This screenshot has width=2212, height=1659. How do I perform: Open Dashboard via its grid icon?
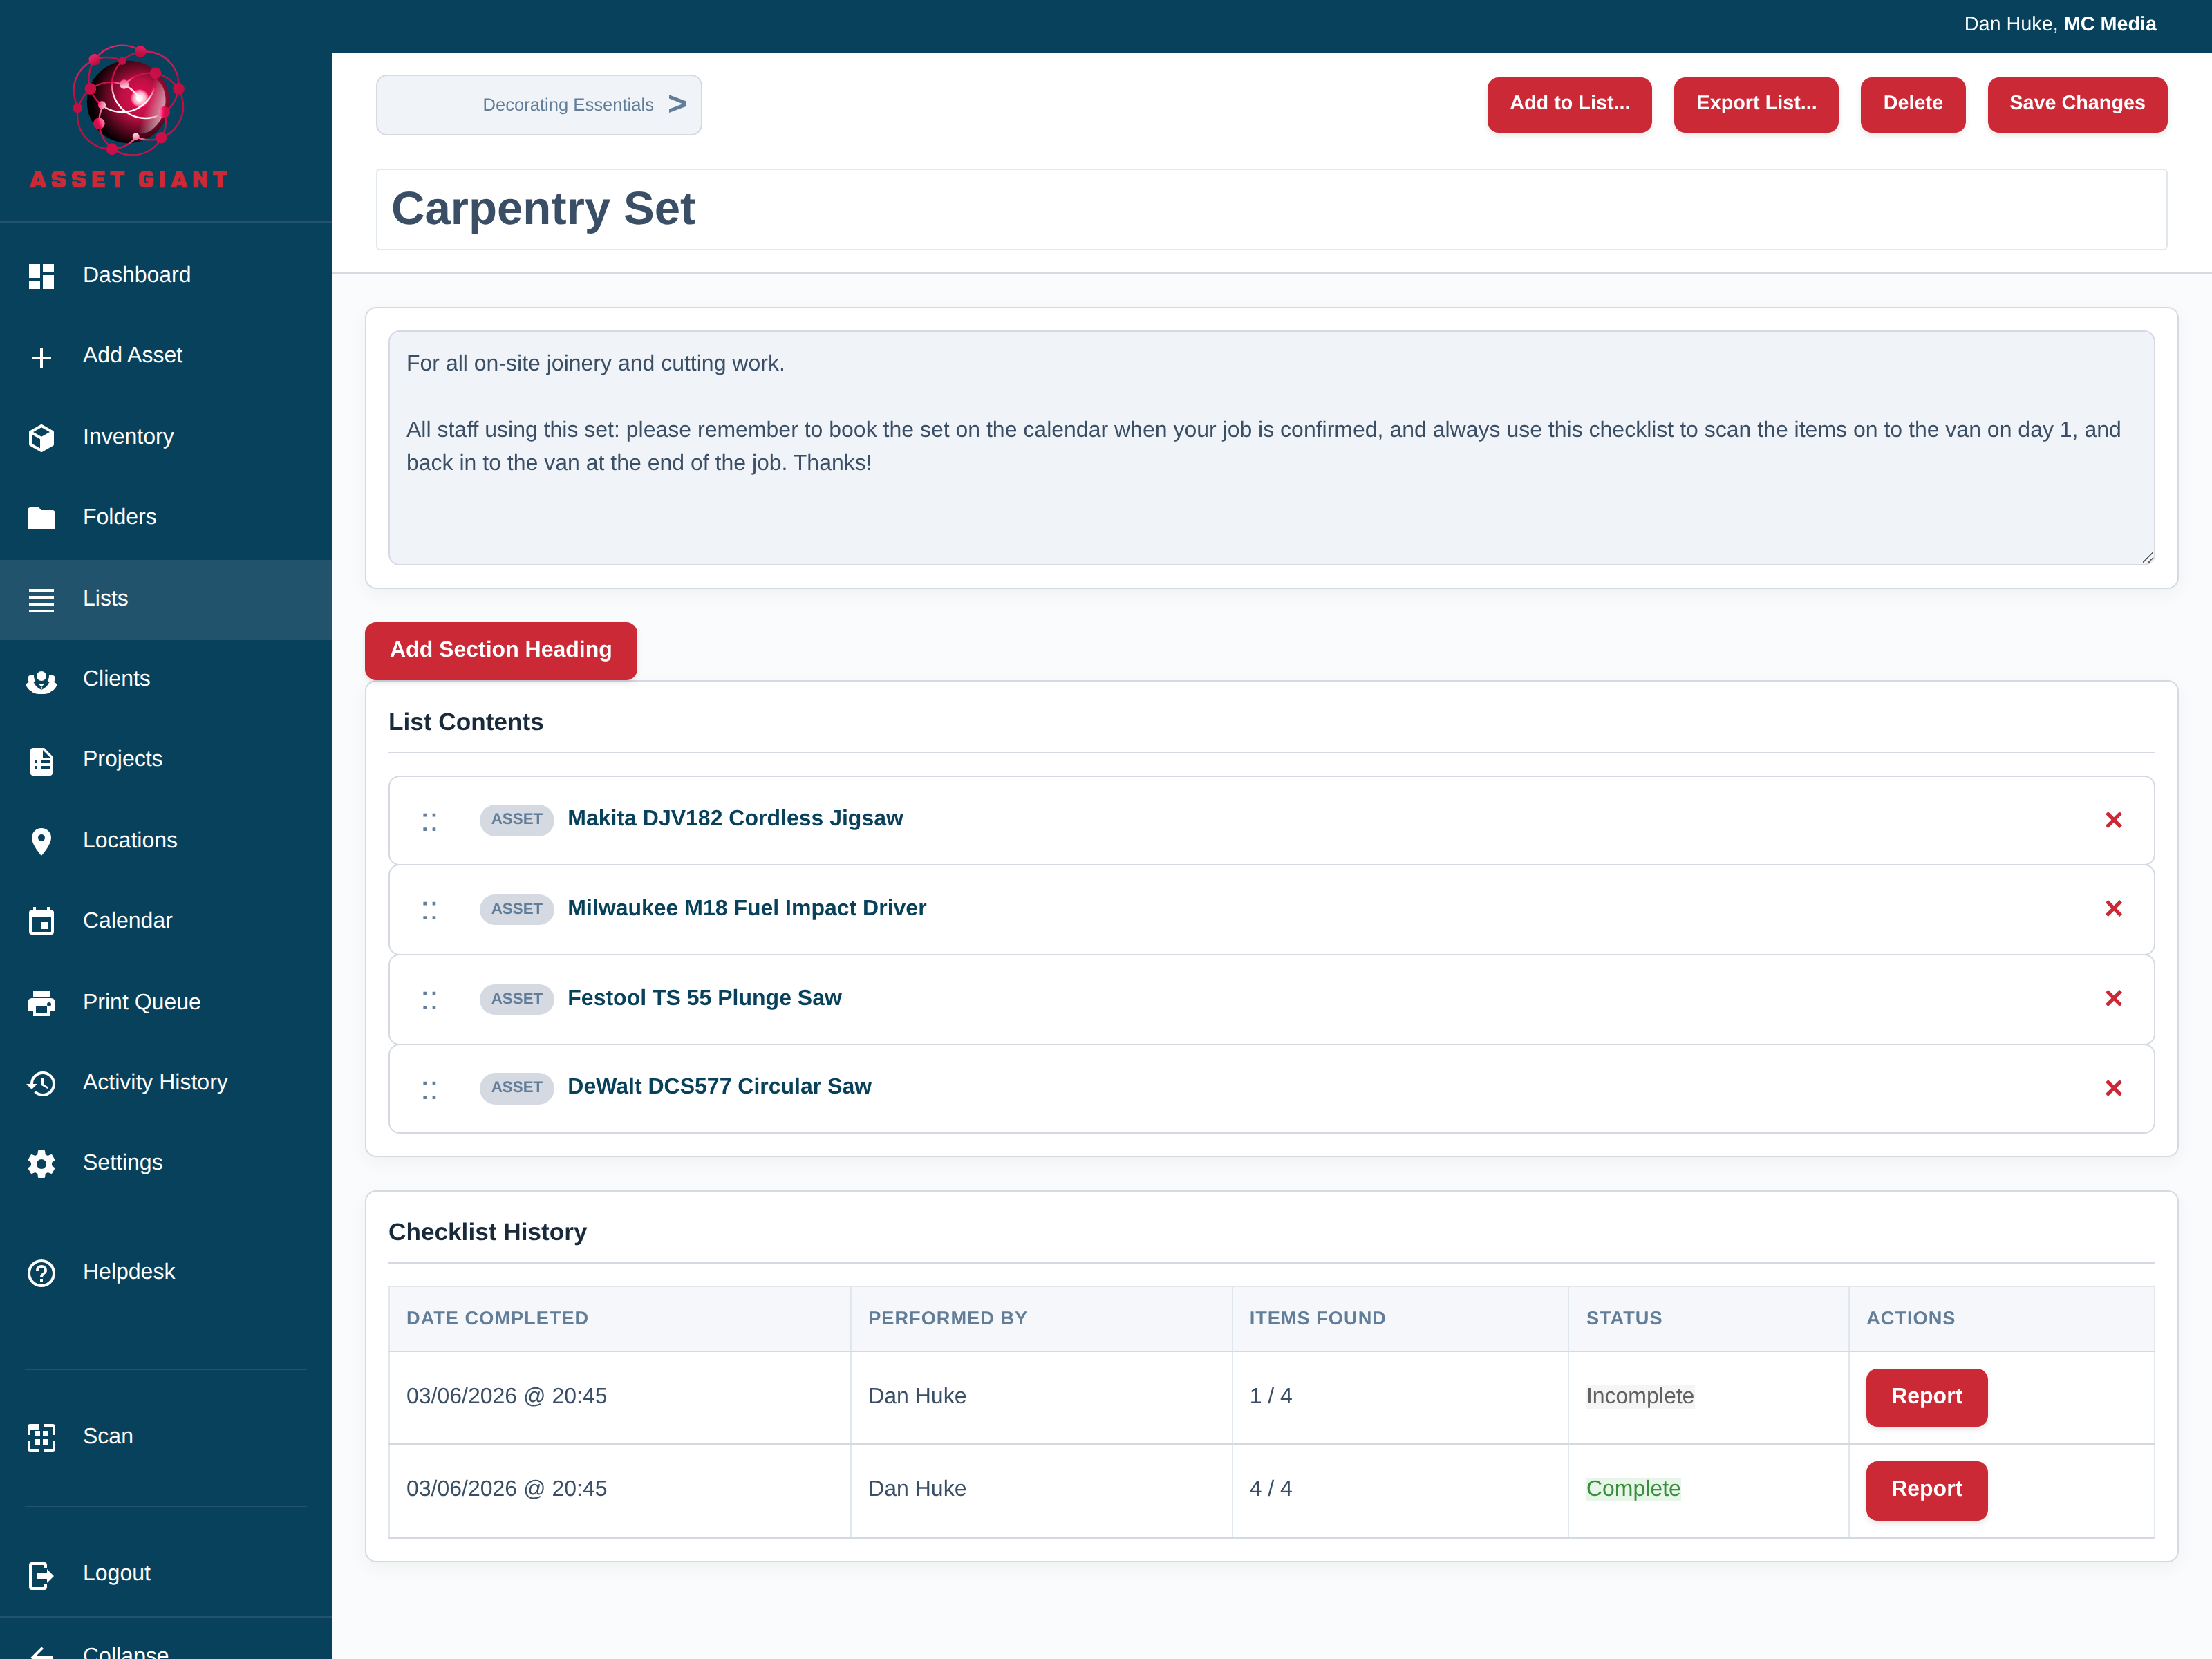[41, 276]
